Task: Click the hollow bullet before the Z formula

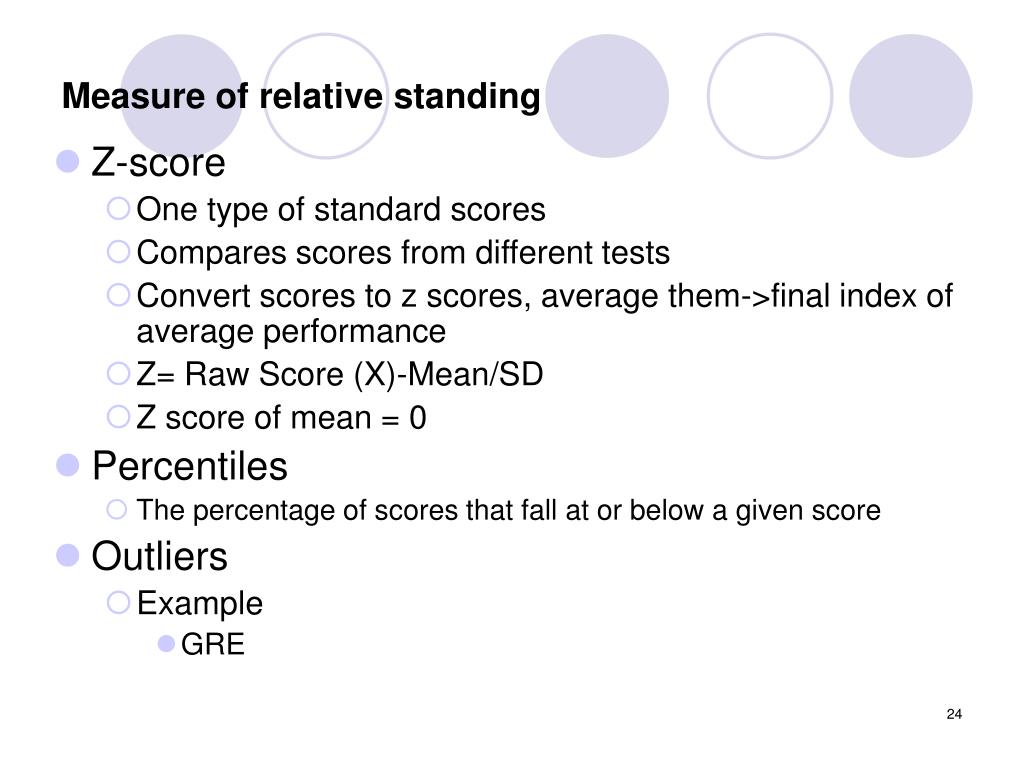Action: click(x=118, y=374)
